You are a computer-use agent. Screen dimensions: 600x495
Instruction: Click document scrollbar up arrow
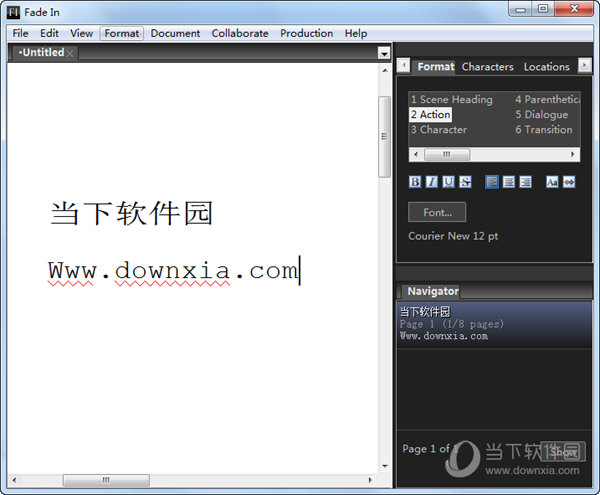[384, 70]
